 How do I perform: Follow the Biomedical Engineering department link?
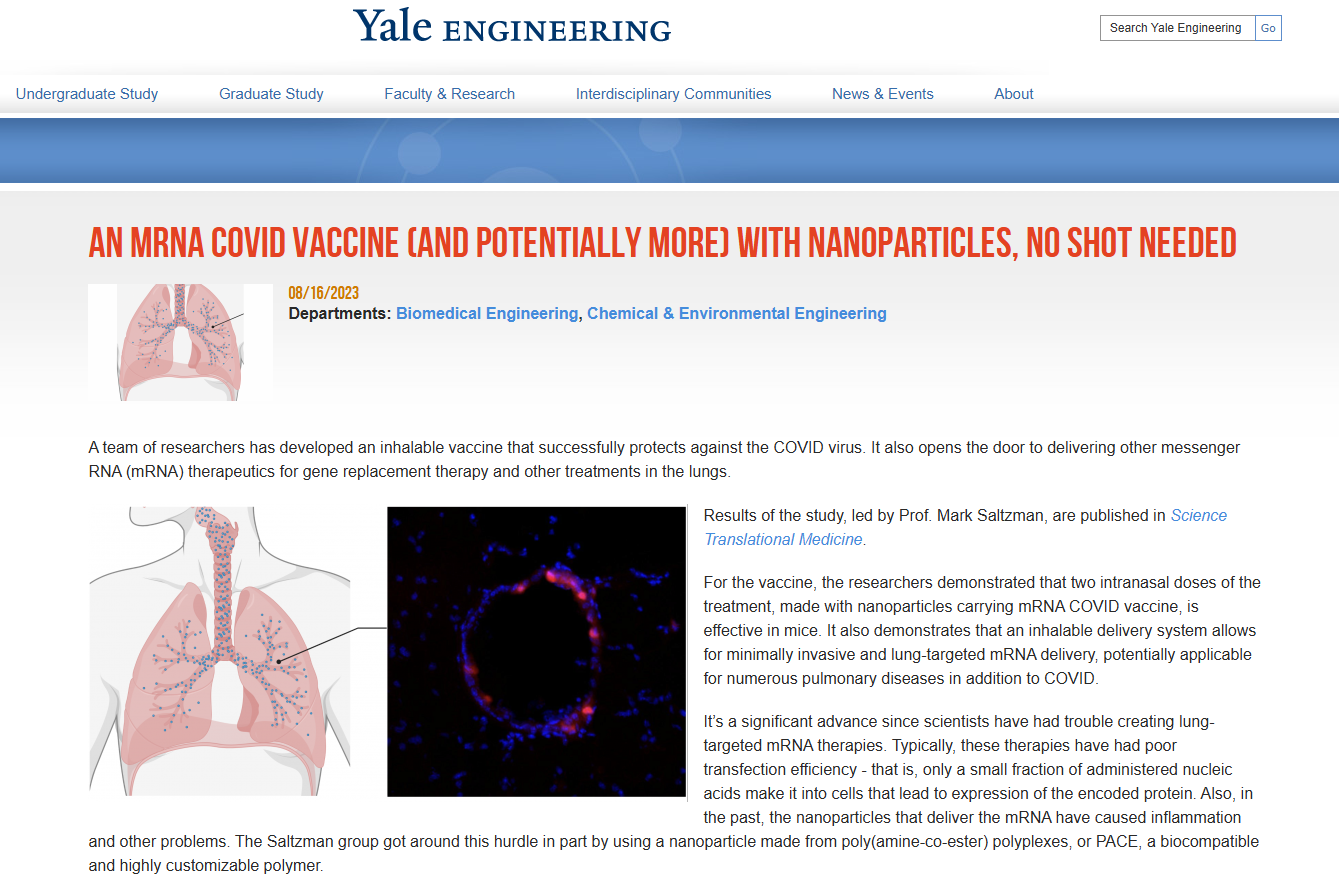tap(487, 314)
